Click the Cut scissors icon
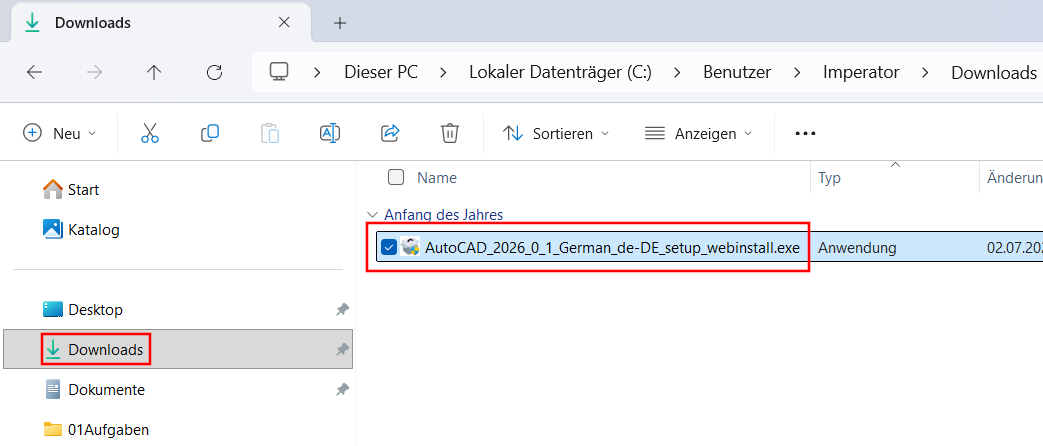Viewport: 1043px width, 446px height. coord(150,133)
